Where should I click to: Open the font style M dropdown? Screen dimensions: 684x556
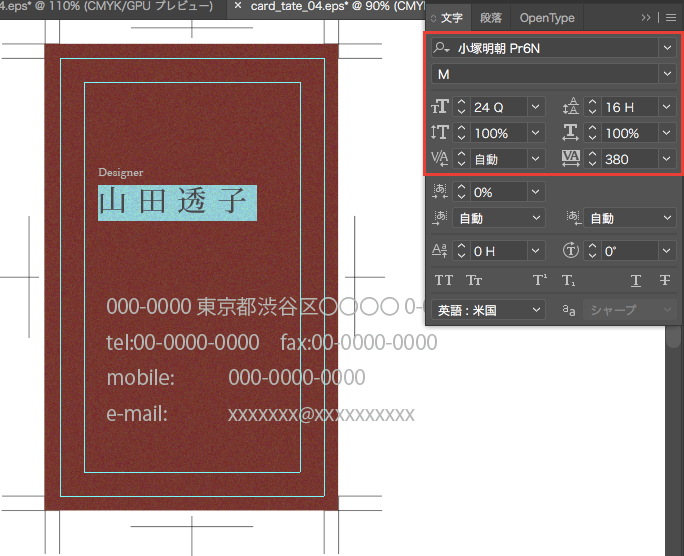[x=667, y=74]
